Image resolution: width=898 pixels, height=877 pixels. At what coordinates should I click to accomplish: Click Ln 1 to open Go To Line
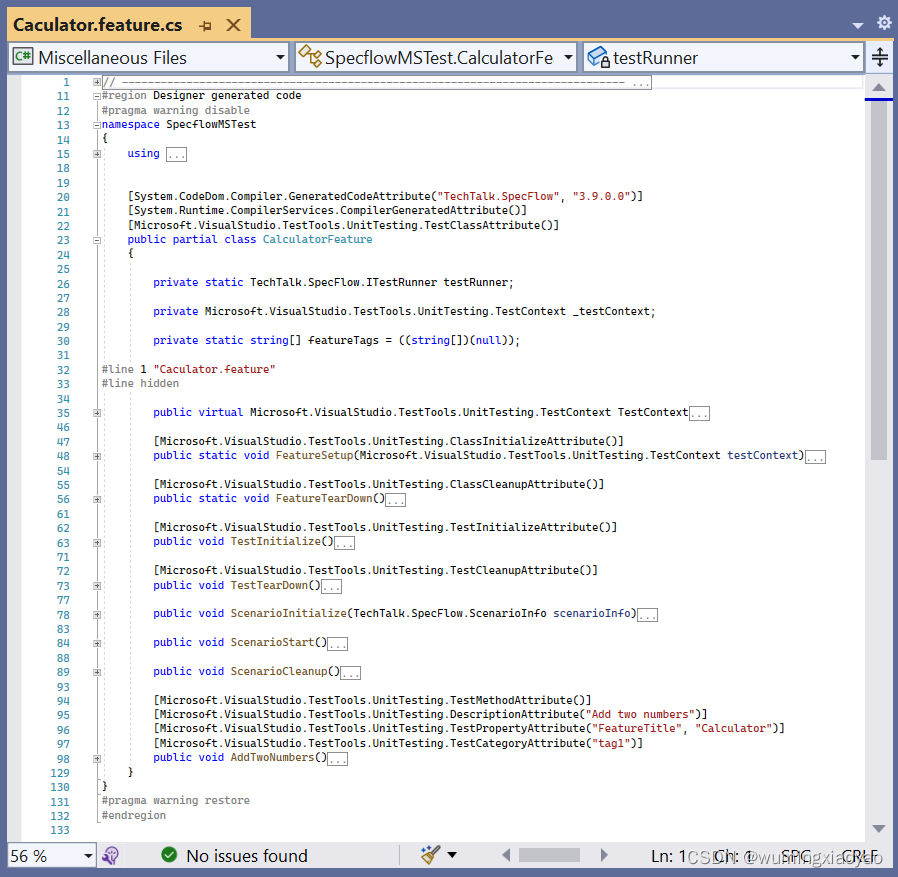click(668, 856)
